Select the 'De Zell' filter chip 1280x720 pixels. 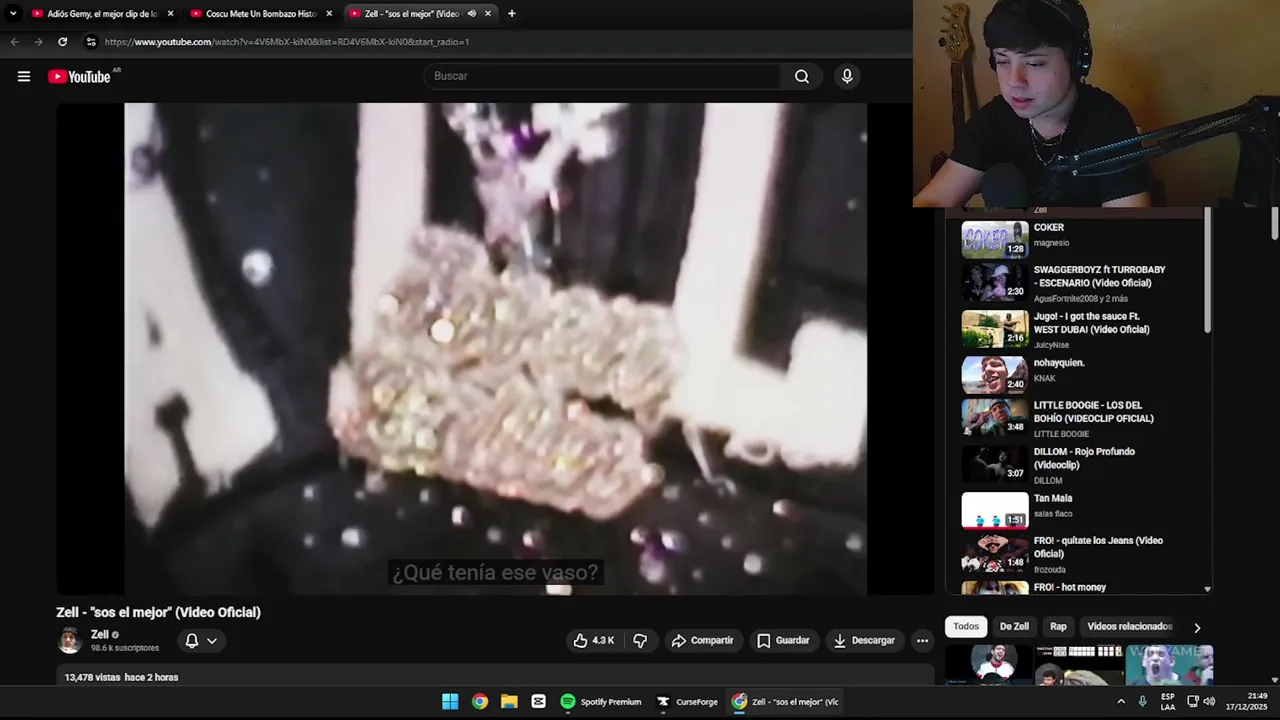[x=1014, y=626]
